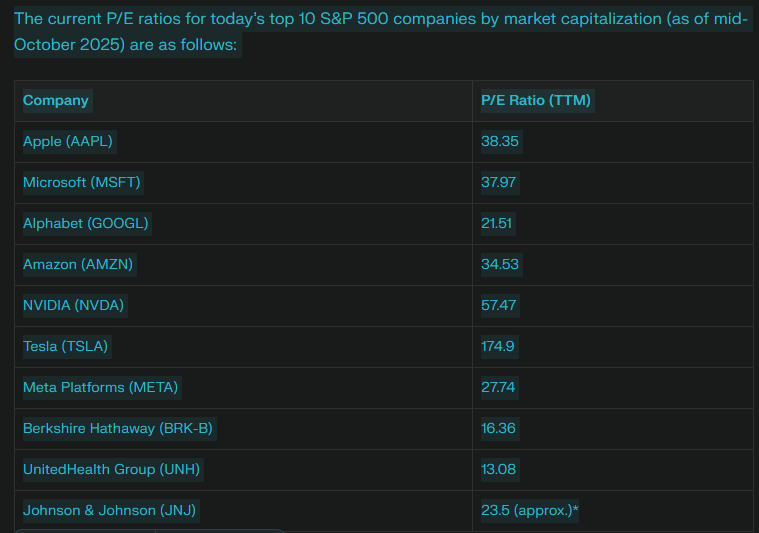Click the Tesla (TSLA) company name

coord(65,346)
